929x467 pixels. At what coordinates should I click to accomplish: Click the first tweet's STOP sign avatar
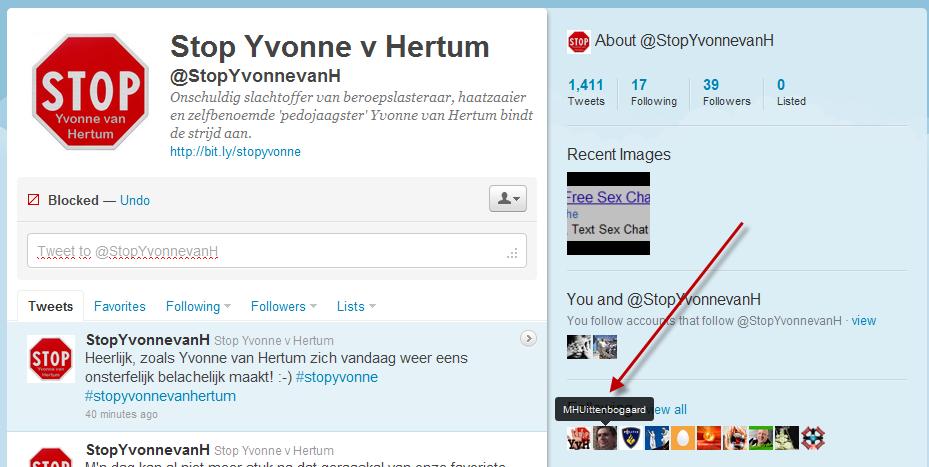pyautogui.click(x=51, y=359)
